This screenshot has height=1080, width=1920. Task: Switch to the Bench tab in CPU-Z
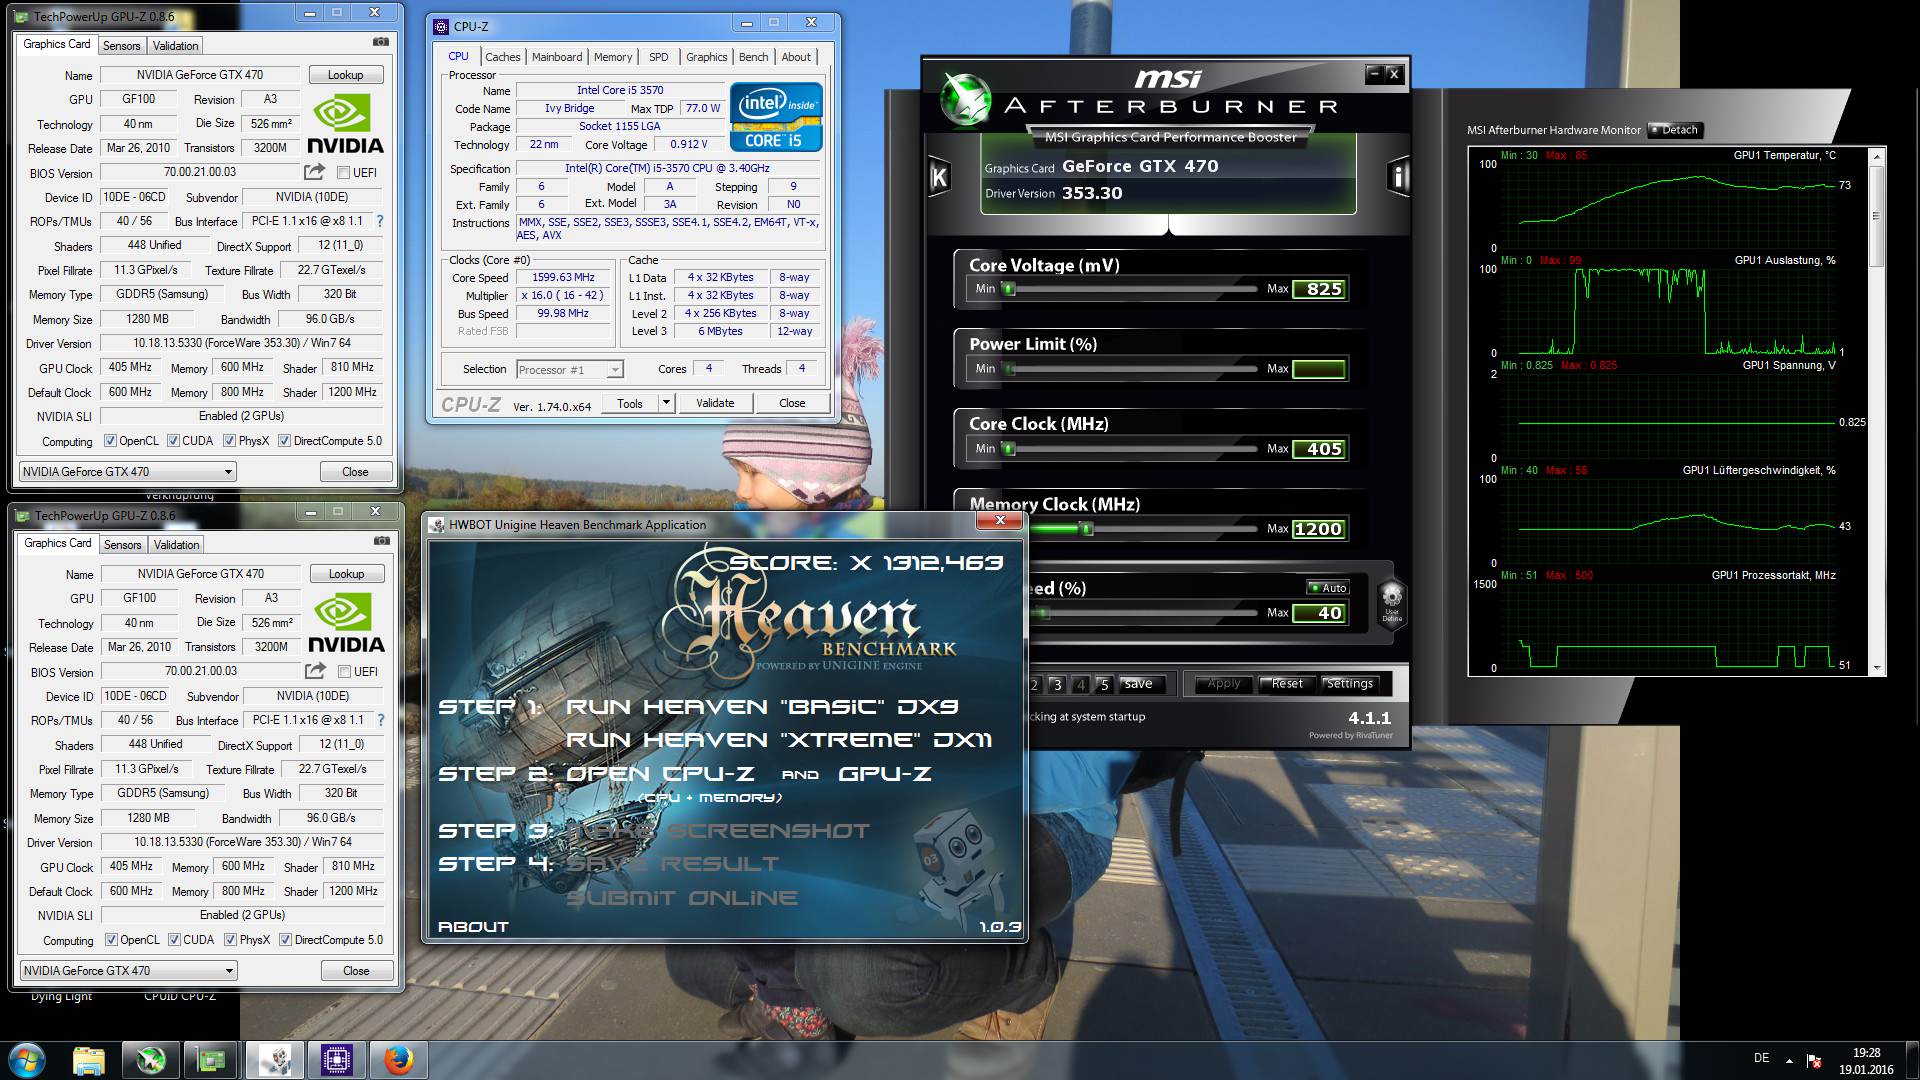tap(753, 57)
